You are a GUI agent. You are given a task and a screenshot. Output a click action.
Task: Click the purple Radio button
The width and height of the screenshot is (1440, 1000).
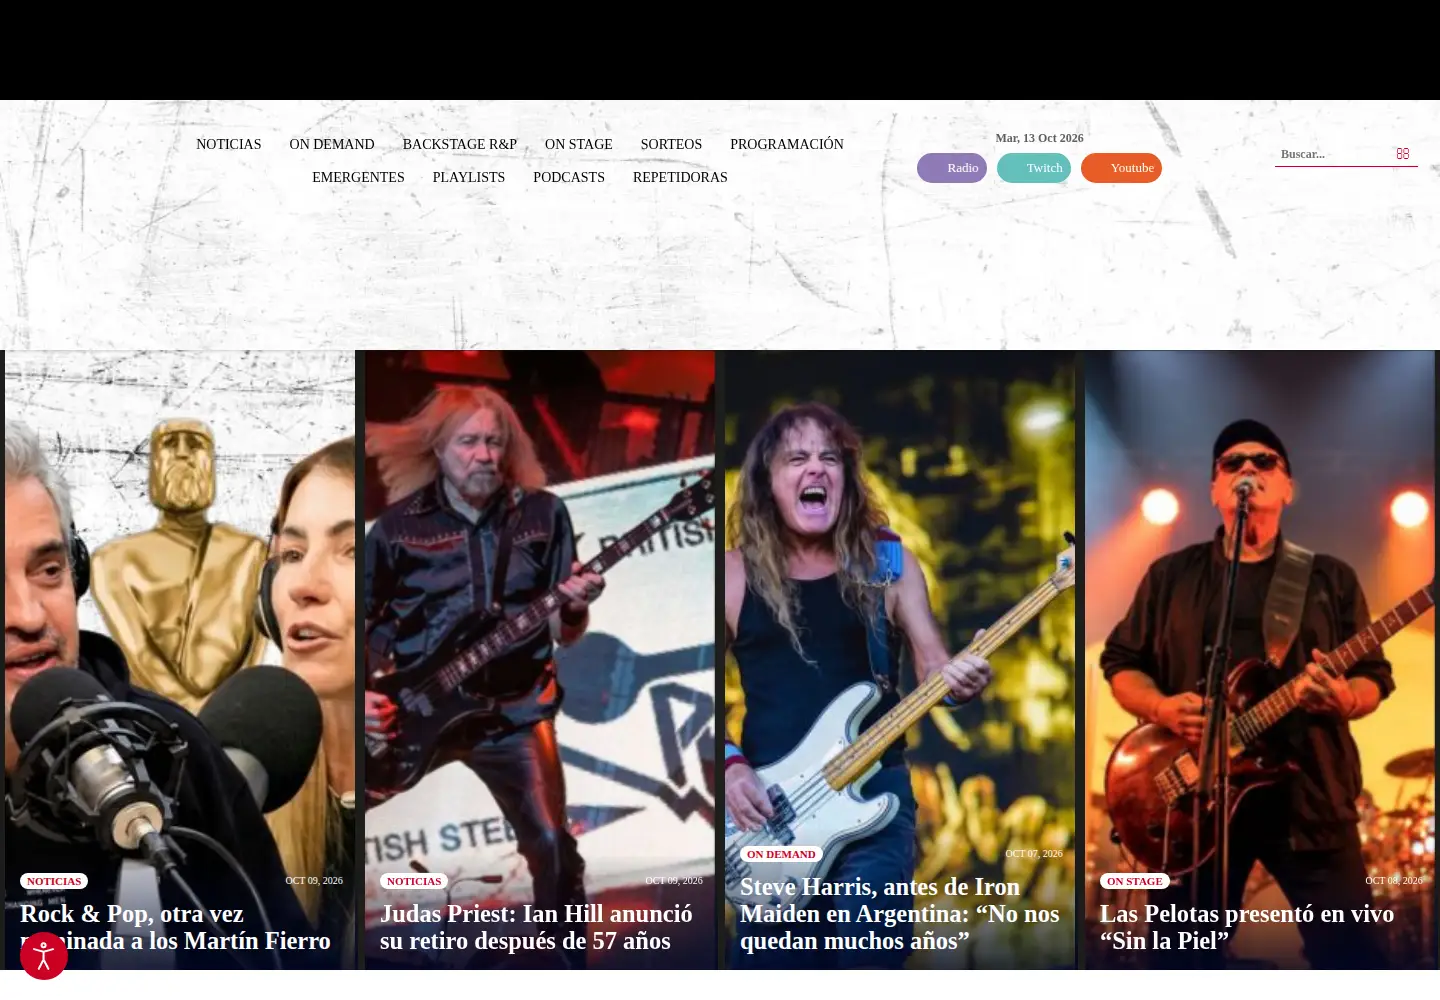(x=952, y=168)
